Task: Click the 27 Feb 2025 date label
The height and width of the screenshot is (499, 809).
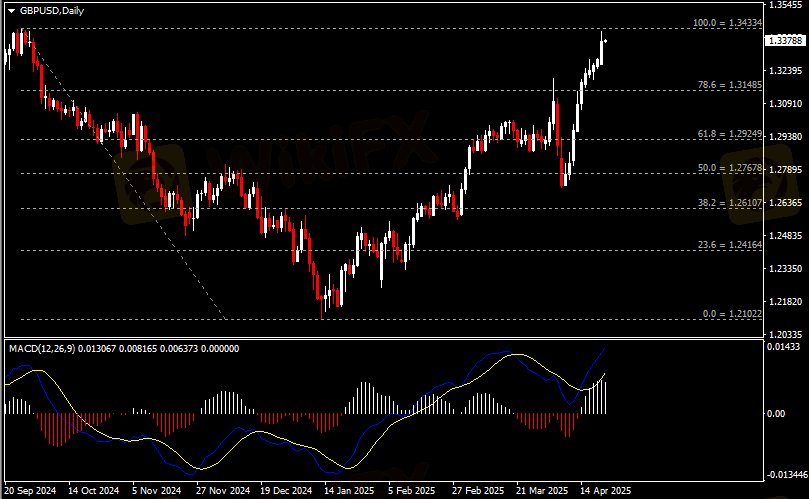Action: pos(477,491)
